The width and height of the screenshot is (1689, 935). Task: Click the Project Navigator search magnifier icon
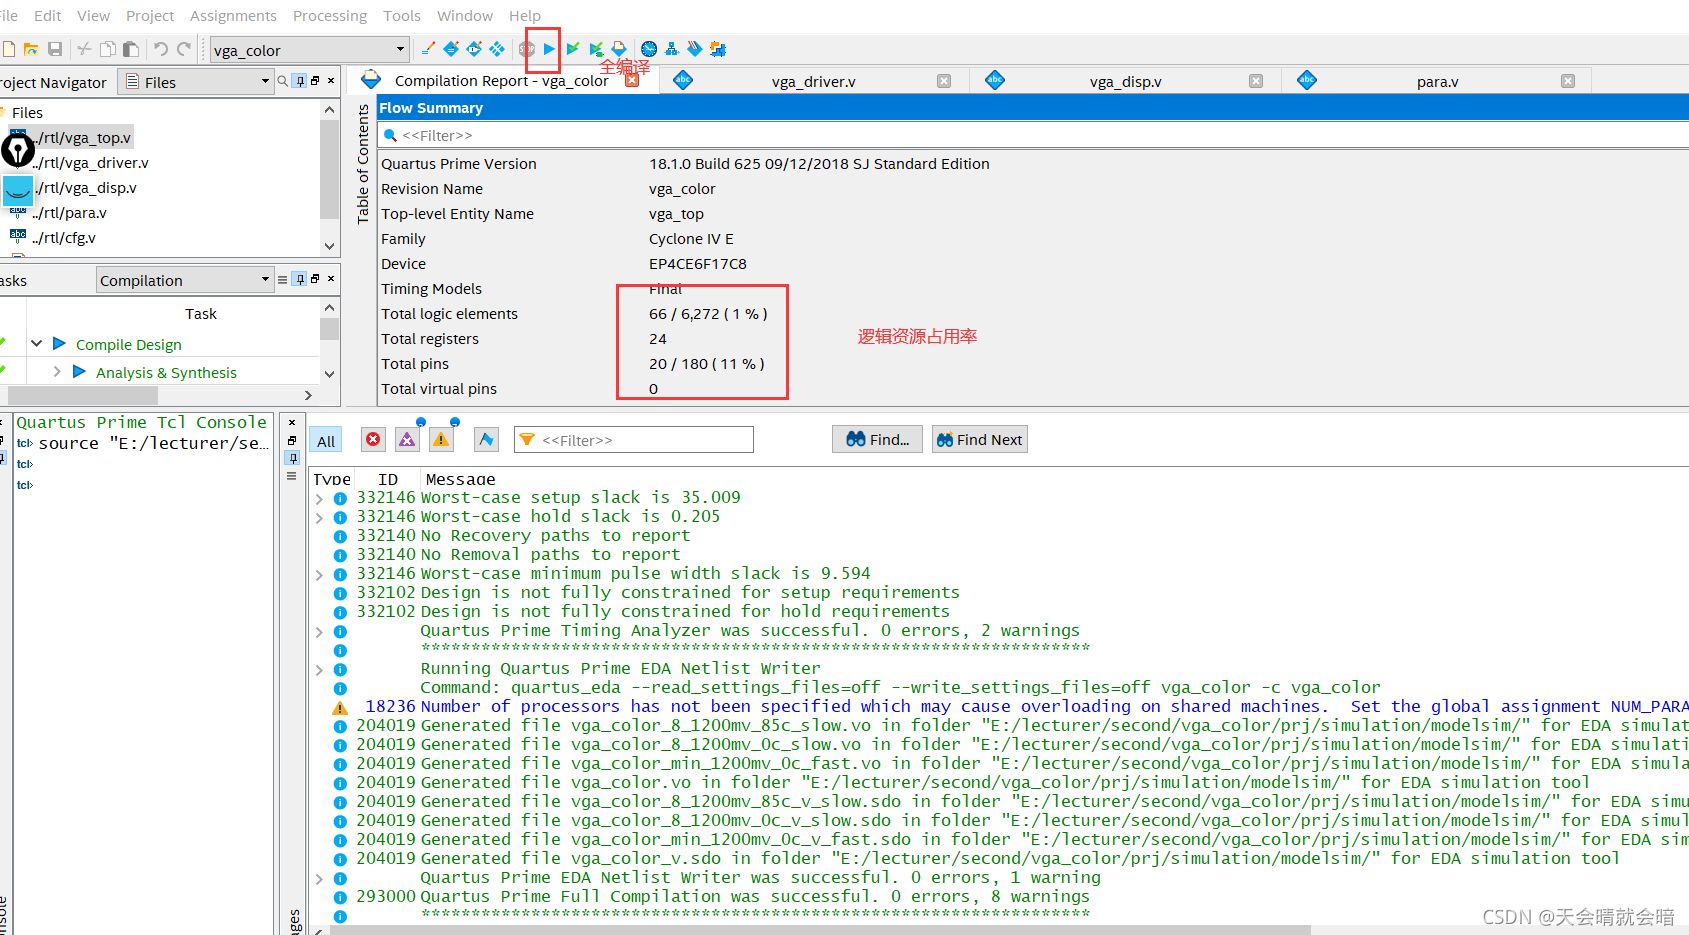click(283, 81)
